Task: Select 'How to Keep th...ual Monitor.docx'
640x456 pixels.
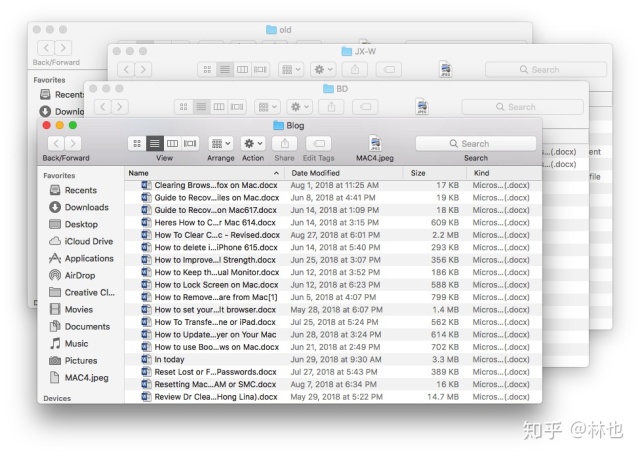Action: click(x=333, y=272)
